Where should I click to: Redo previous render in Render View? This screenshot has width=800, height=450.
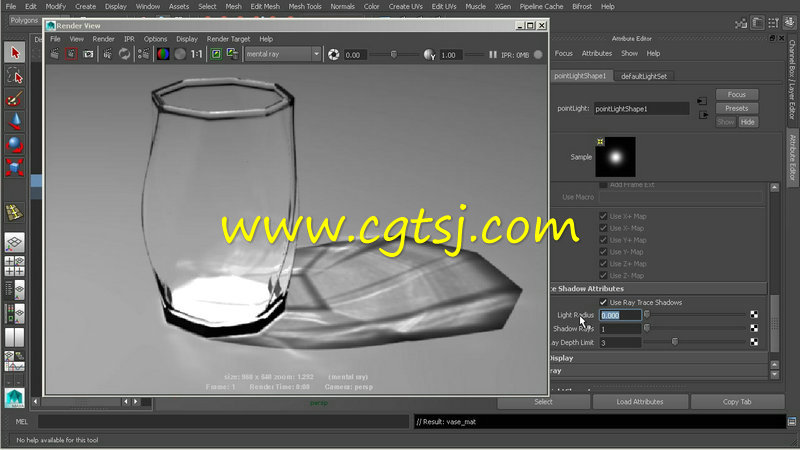pyautogui.click(x=55, y=54)
